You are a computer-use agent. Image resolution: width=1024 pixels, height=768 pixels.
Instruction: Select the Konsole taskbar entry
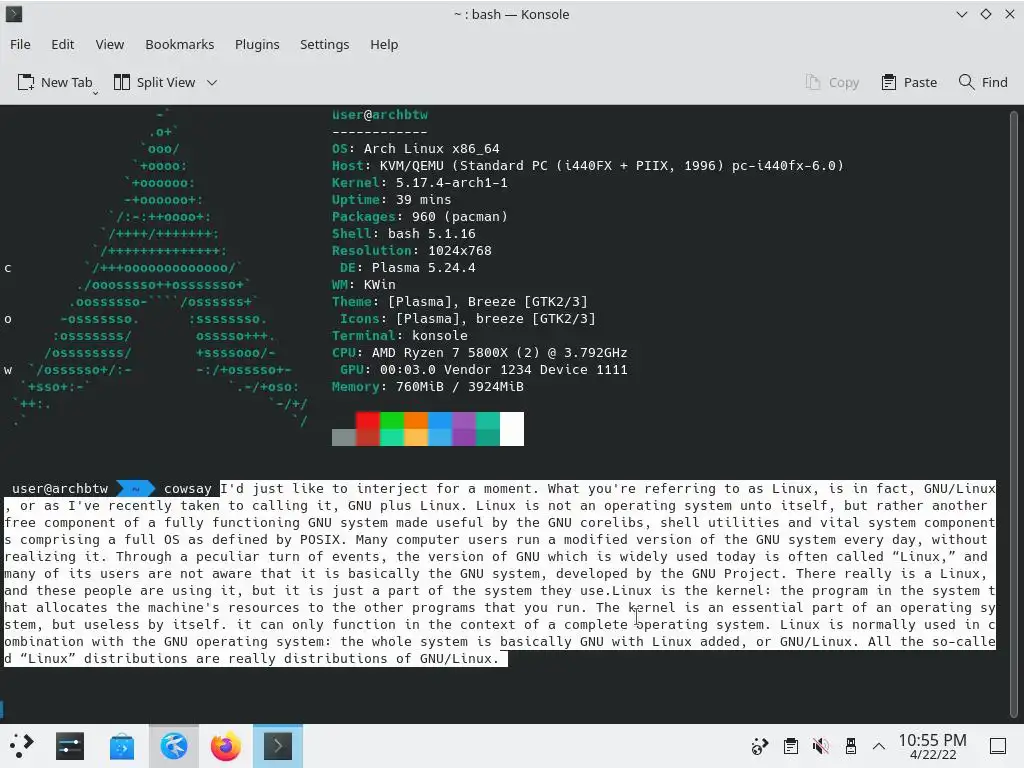278,746
